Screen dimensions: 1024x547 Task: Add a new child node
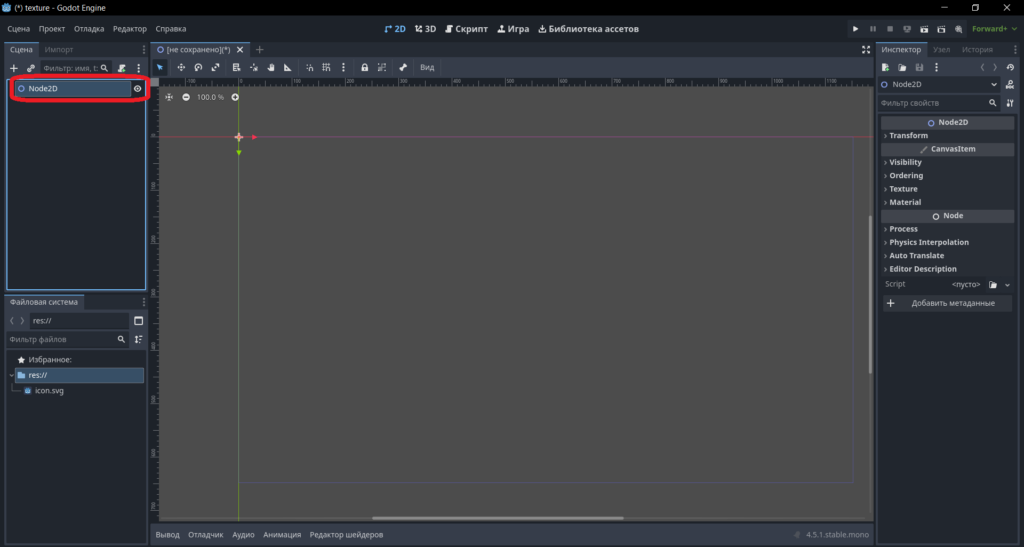click(14, 68)
